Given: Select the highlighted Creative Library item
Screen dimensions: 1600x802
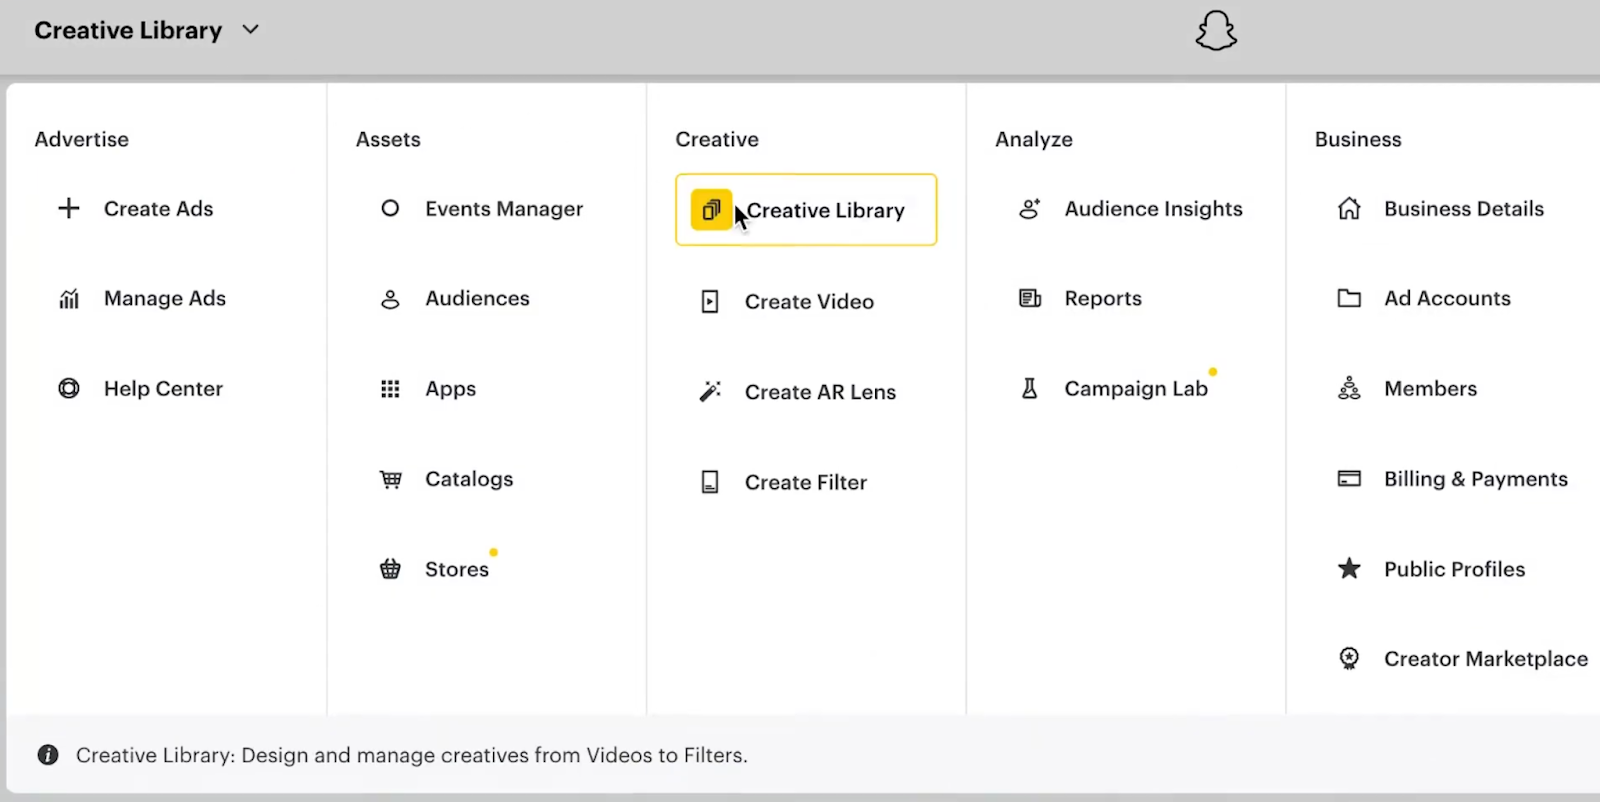Looking at the screenshot, I should coord(806,210).
